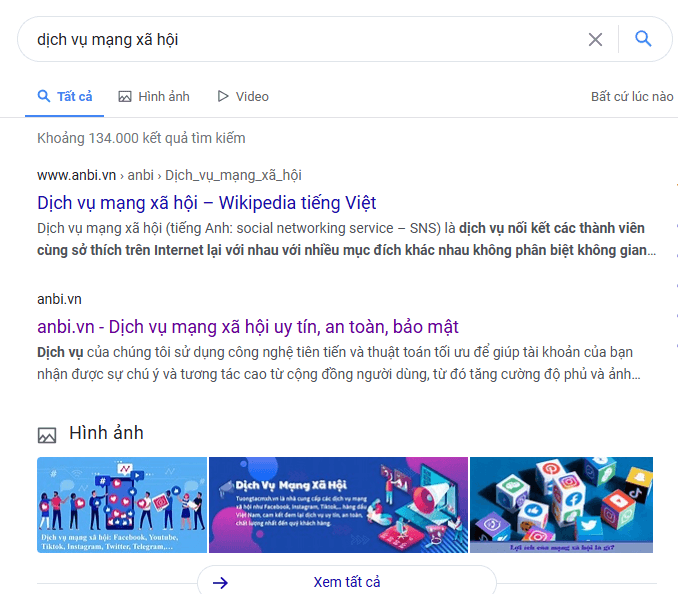Click the blue magnifying glass search button

click(643, 39)
